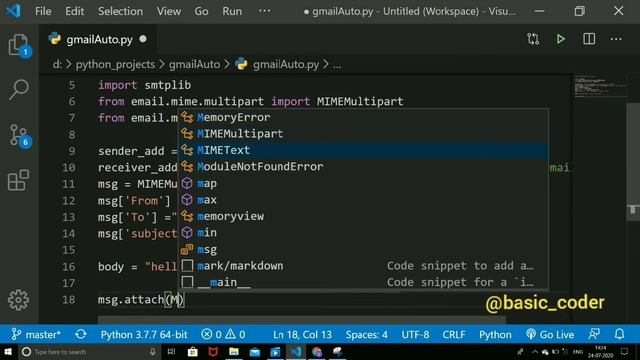Viewport: 640px width, 360px height.
Task: Open File Explorer from the taskbar
Action: click(x=234, y=351)
